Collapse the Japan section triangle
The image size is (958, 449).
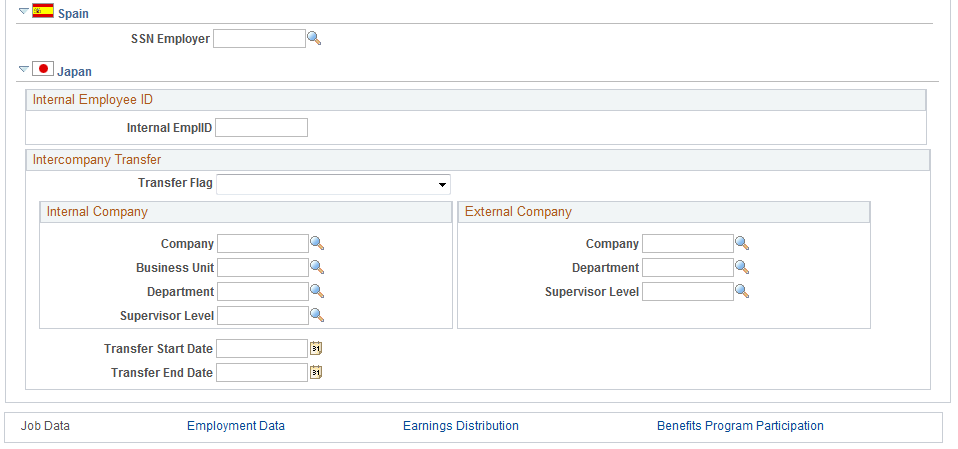click(24, 69)
